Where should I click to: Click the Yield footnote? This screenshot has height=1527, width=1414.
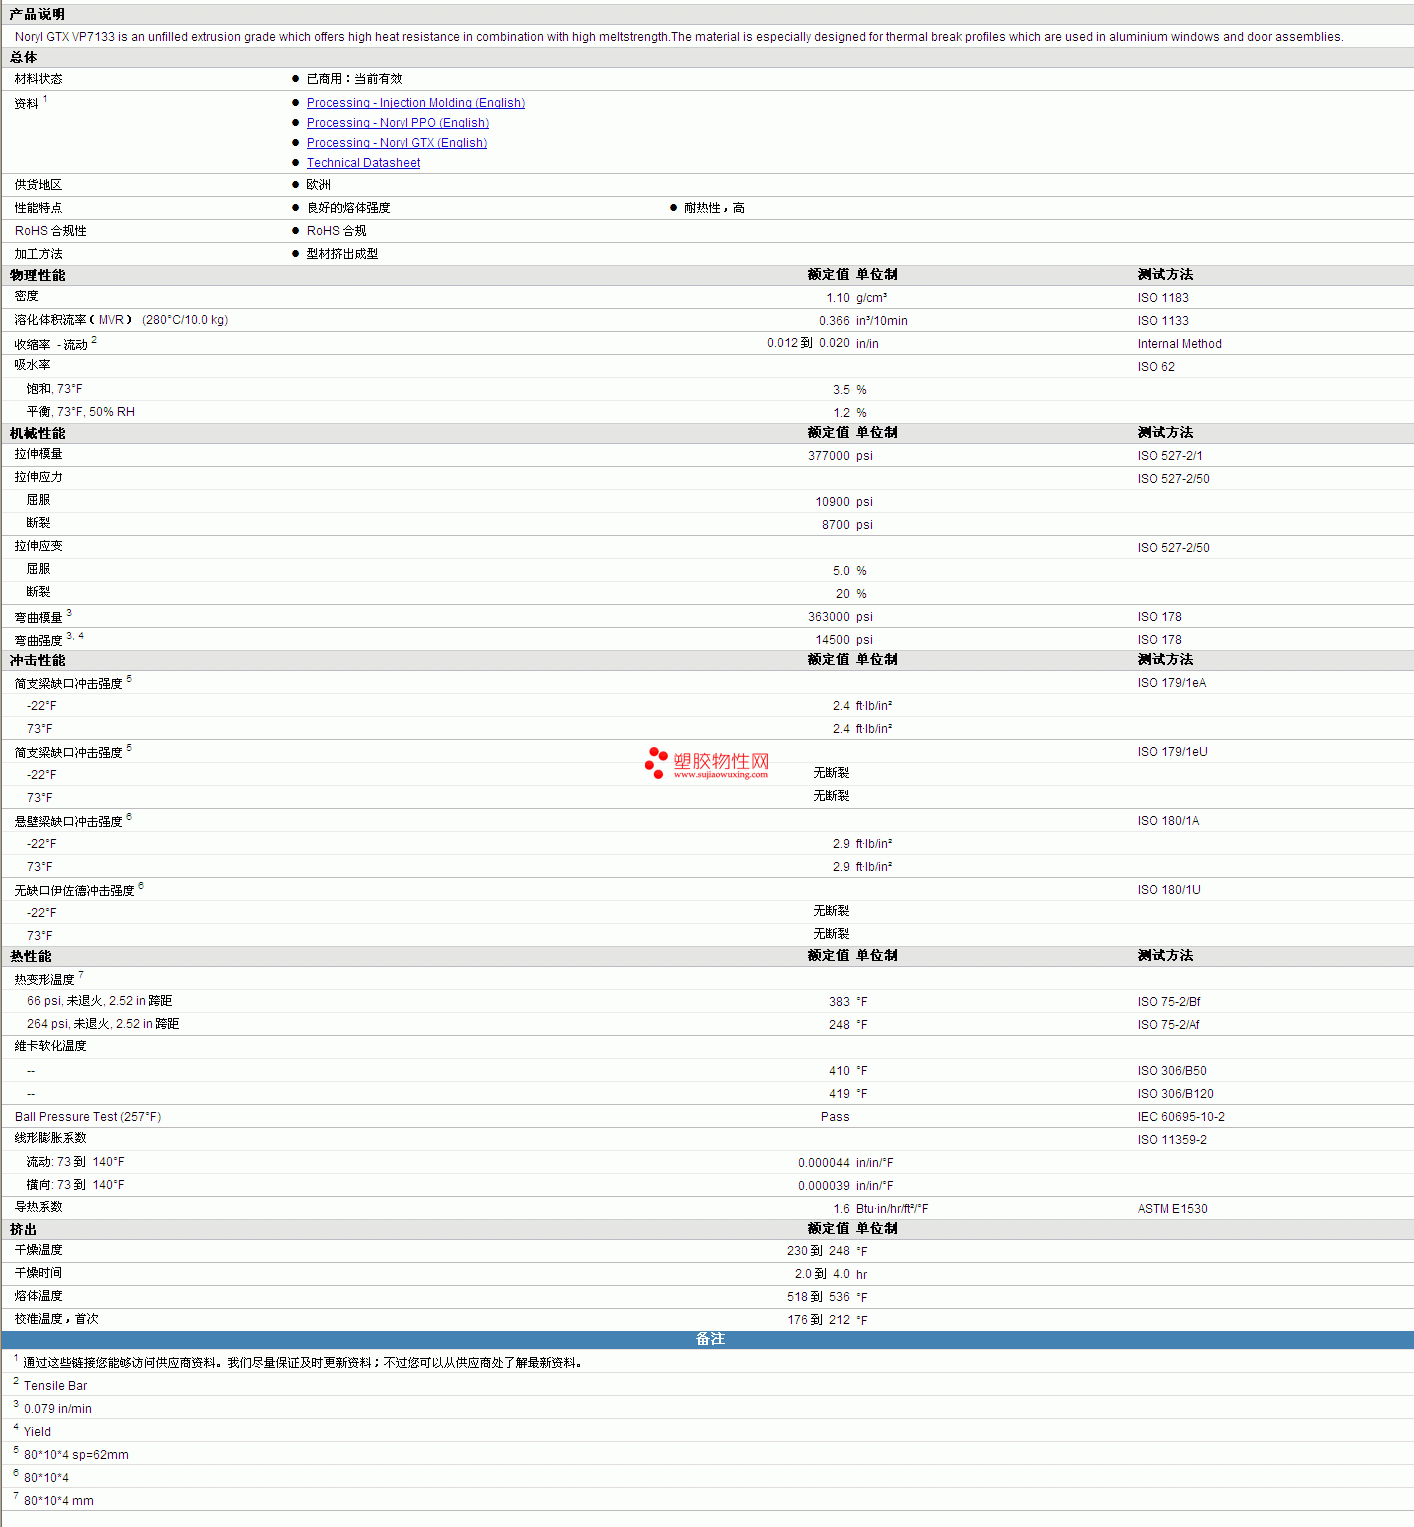coord(37,1432)
